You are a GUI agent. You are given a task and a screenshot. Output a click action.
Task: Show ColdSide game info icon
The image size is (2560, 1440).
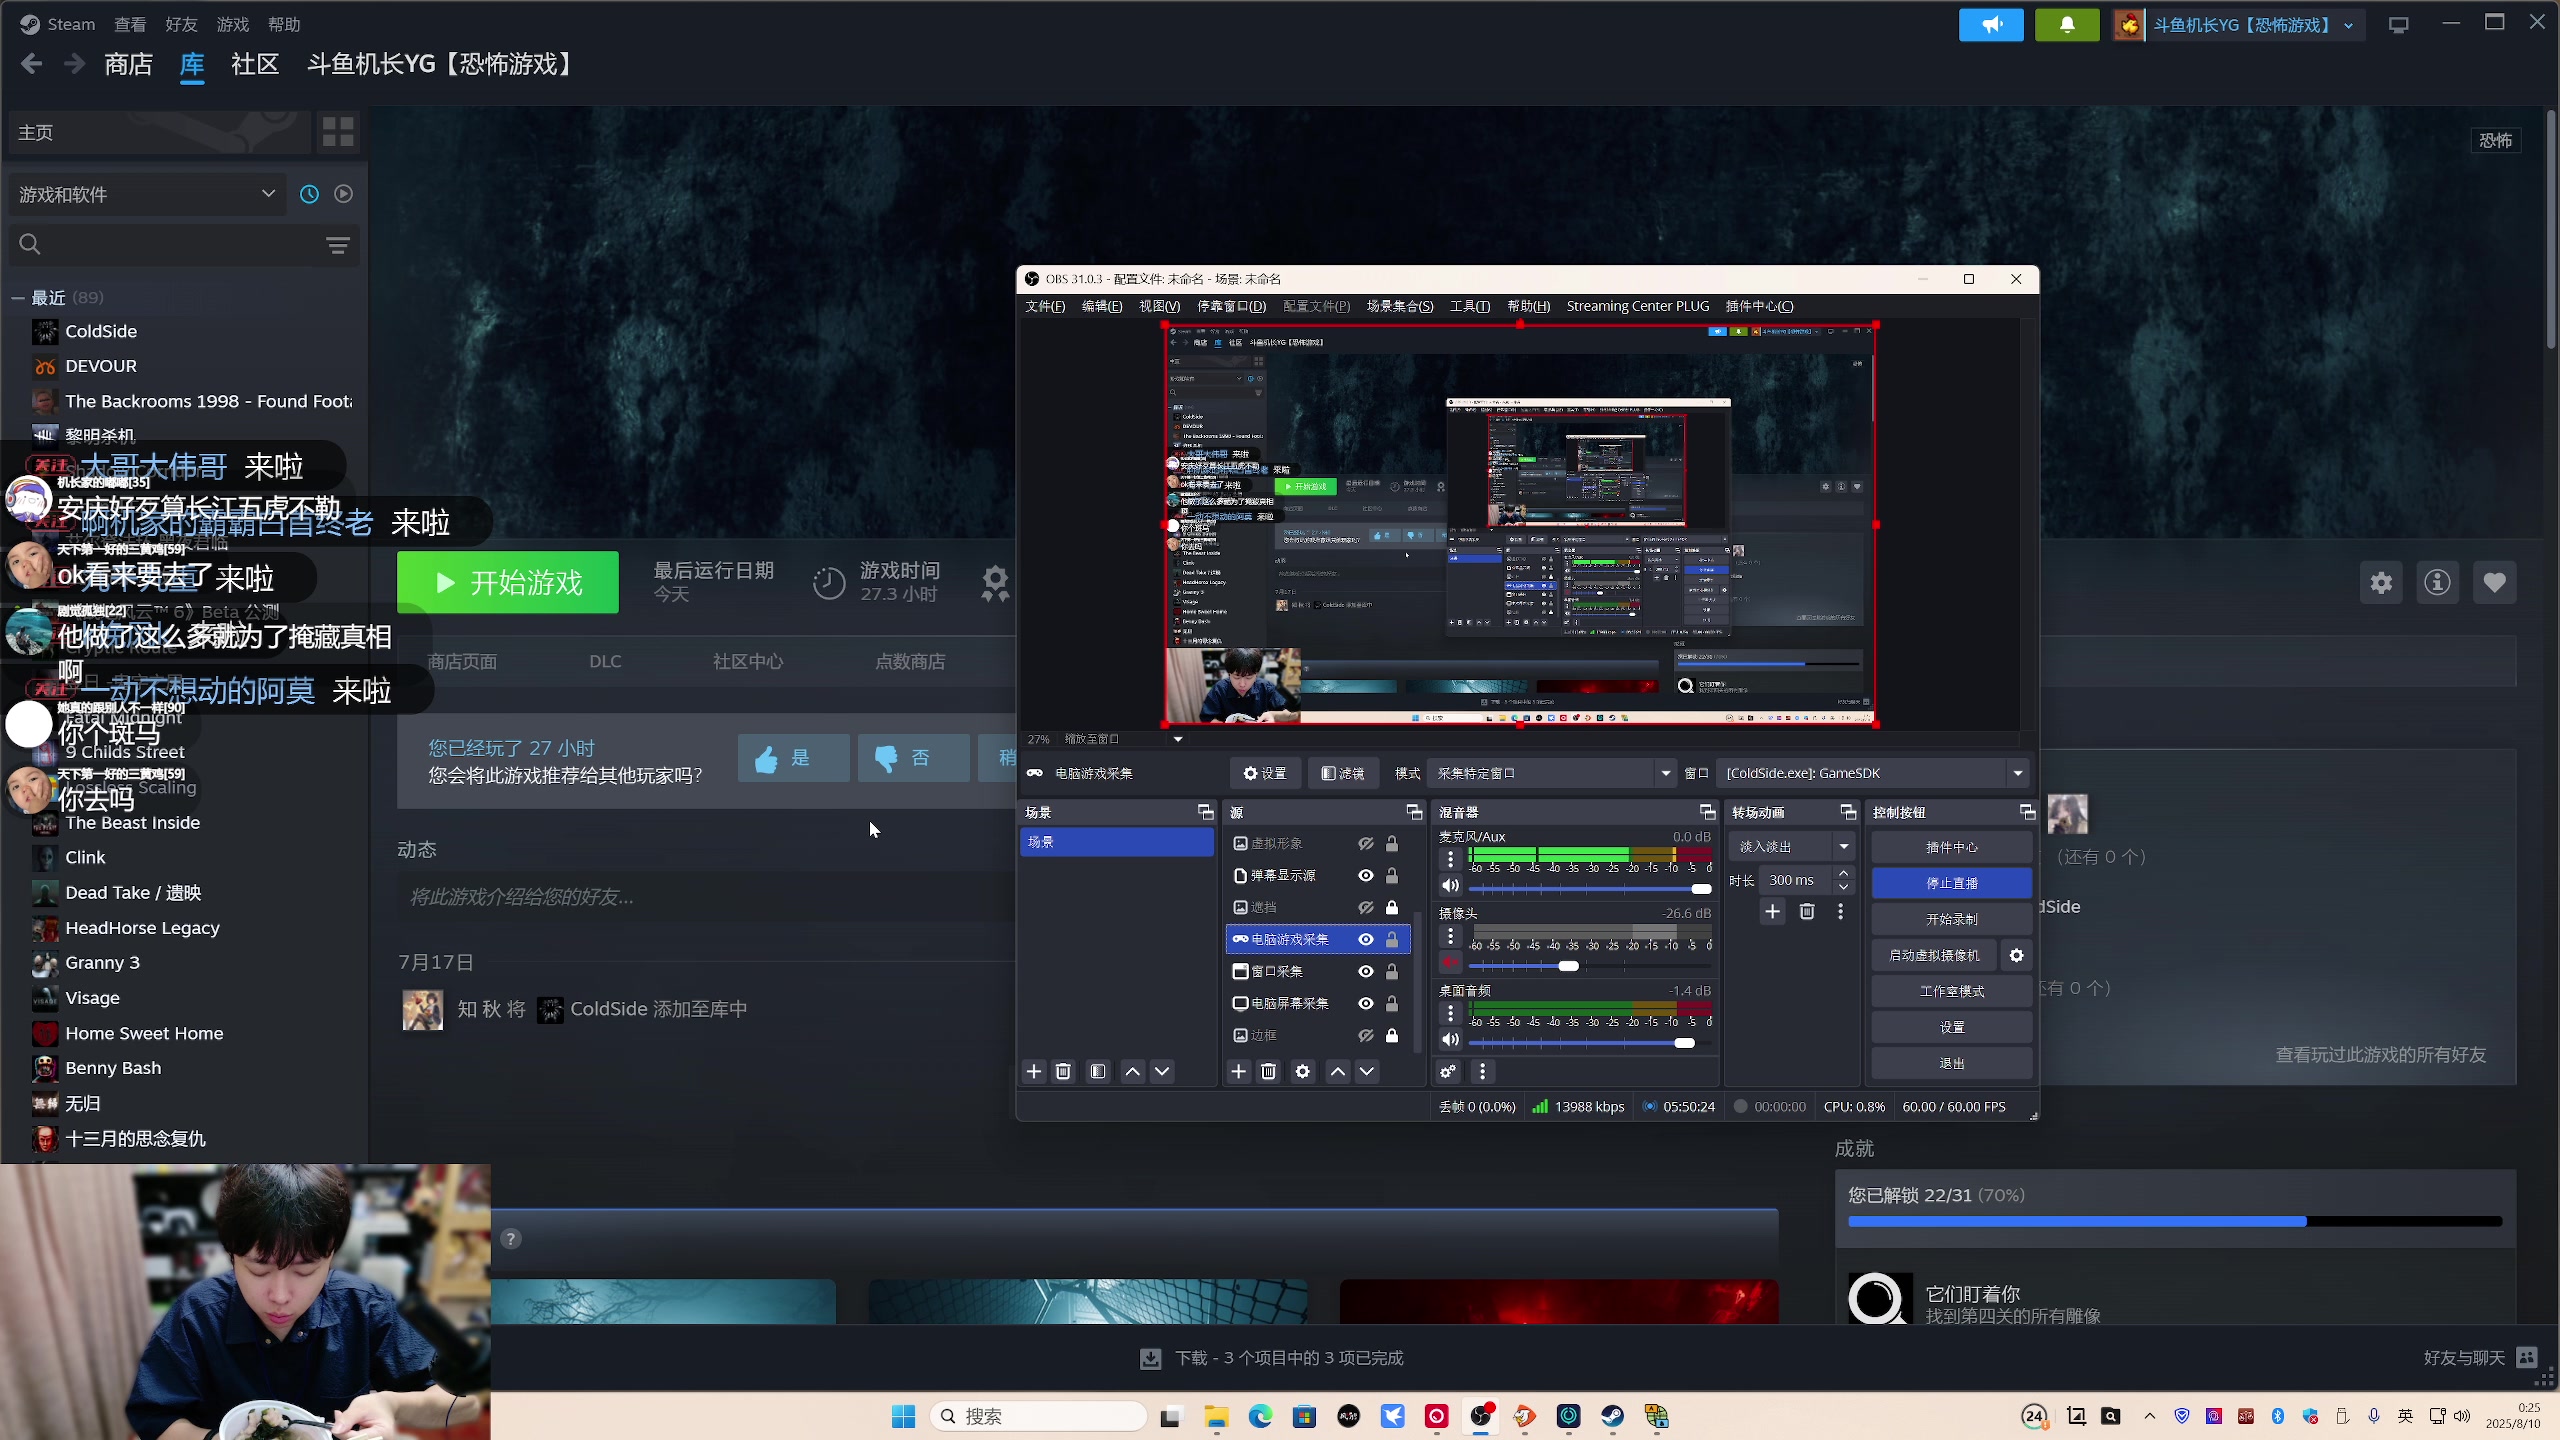tap(2437, 582)
